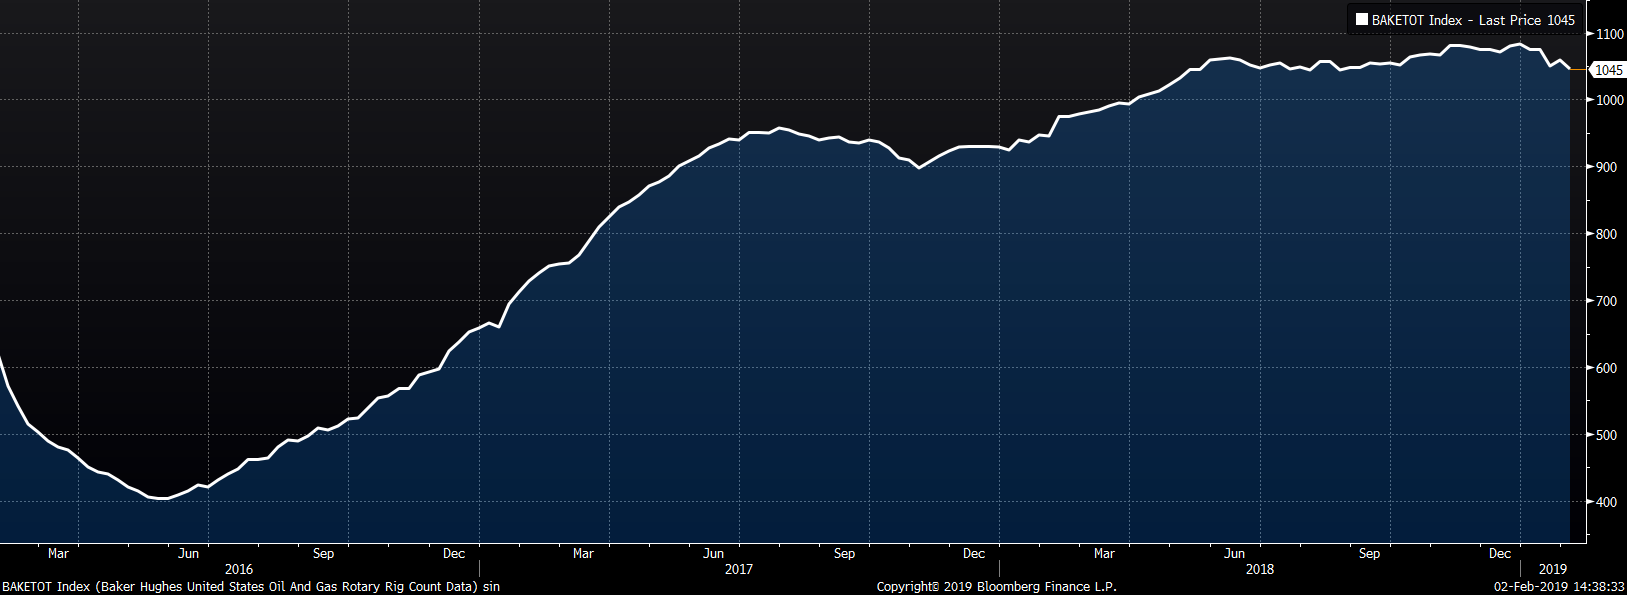Click the 500 y-axis tick label
This screenshot has height=595, width=1627.
pyautogui.click(x=1606, y=435)
